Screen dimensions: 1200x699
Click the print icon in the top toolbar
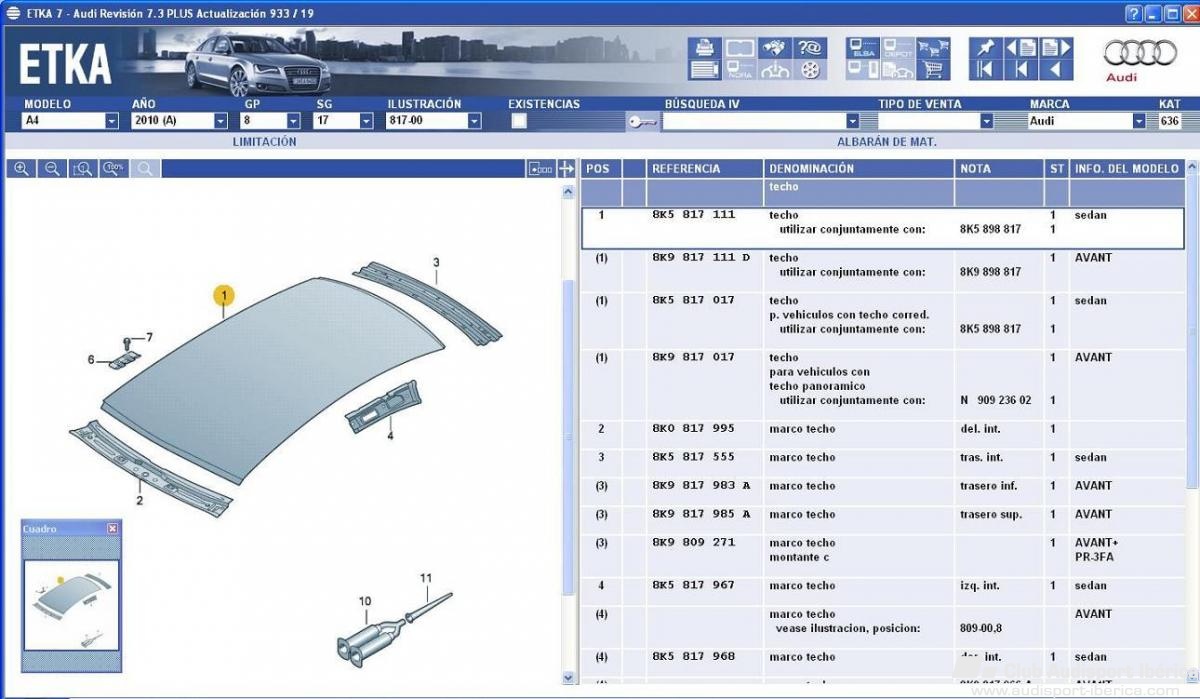[x=704, y=48]
